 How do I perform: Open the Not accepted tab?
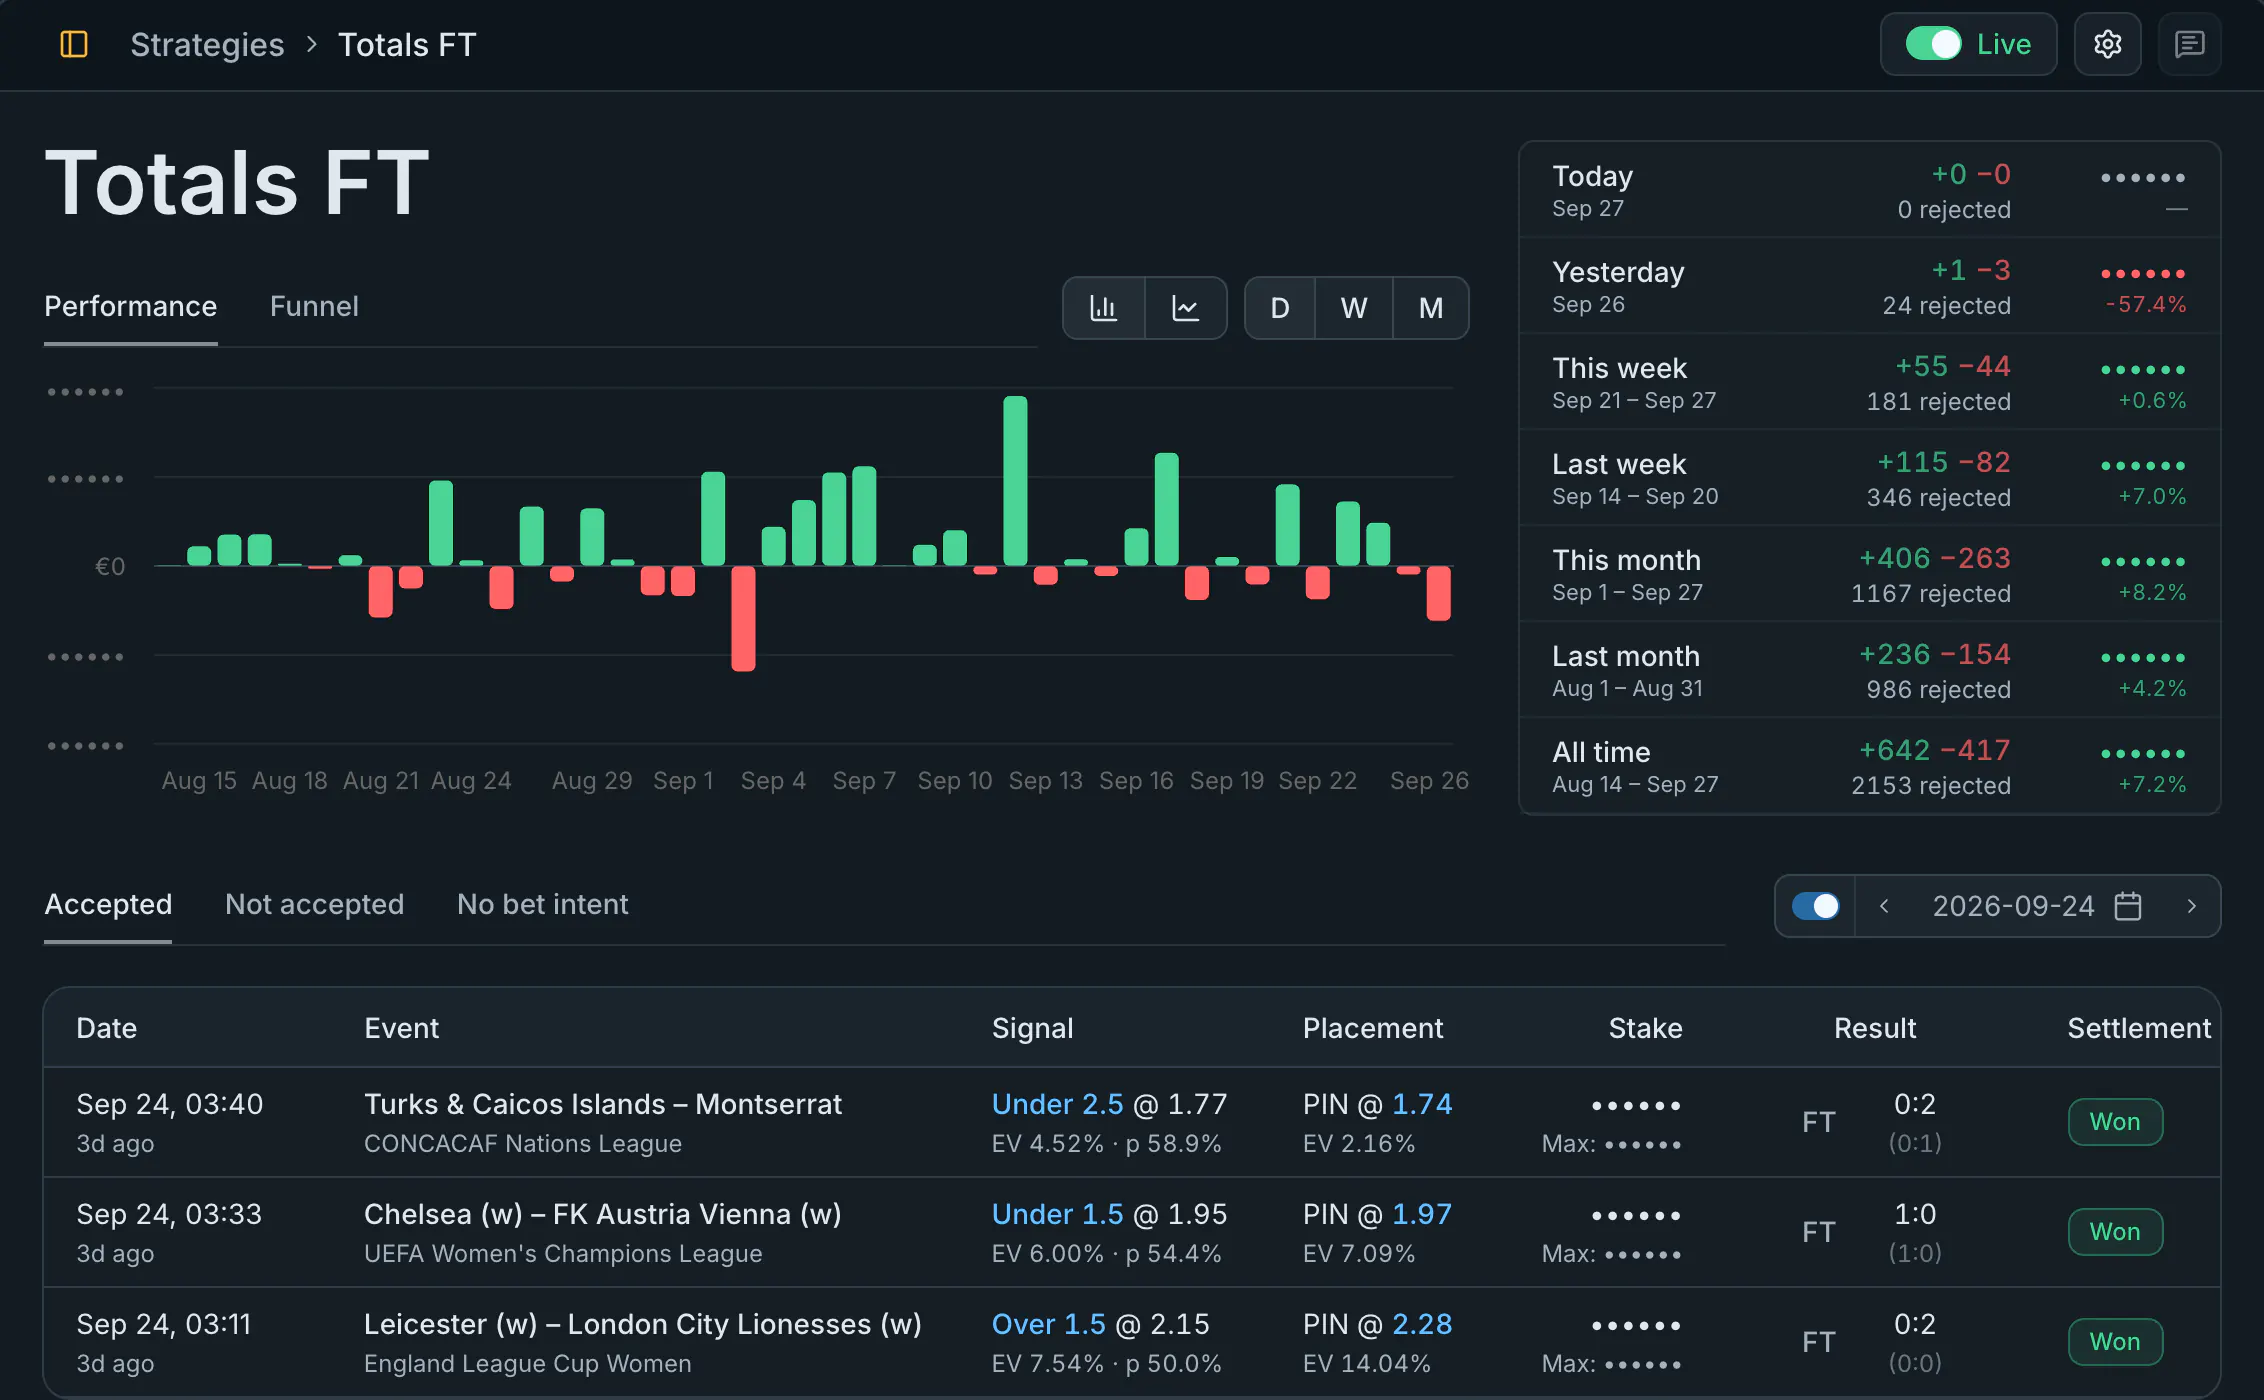click(x=314, y=904)
